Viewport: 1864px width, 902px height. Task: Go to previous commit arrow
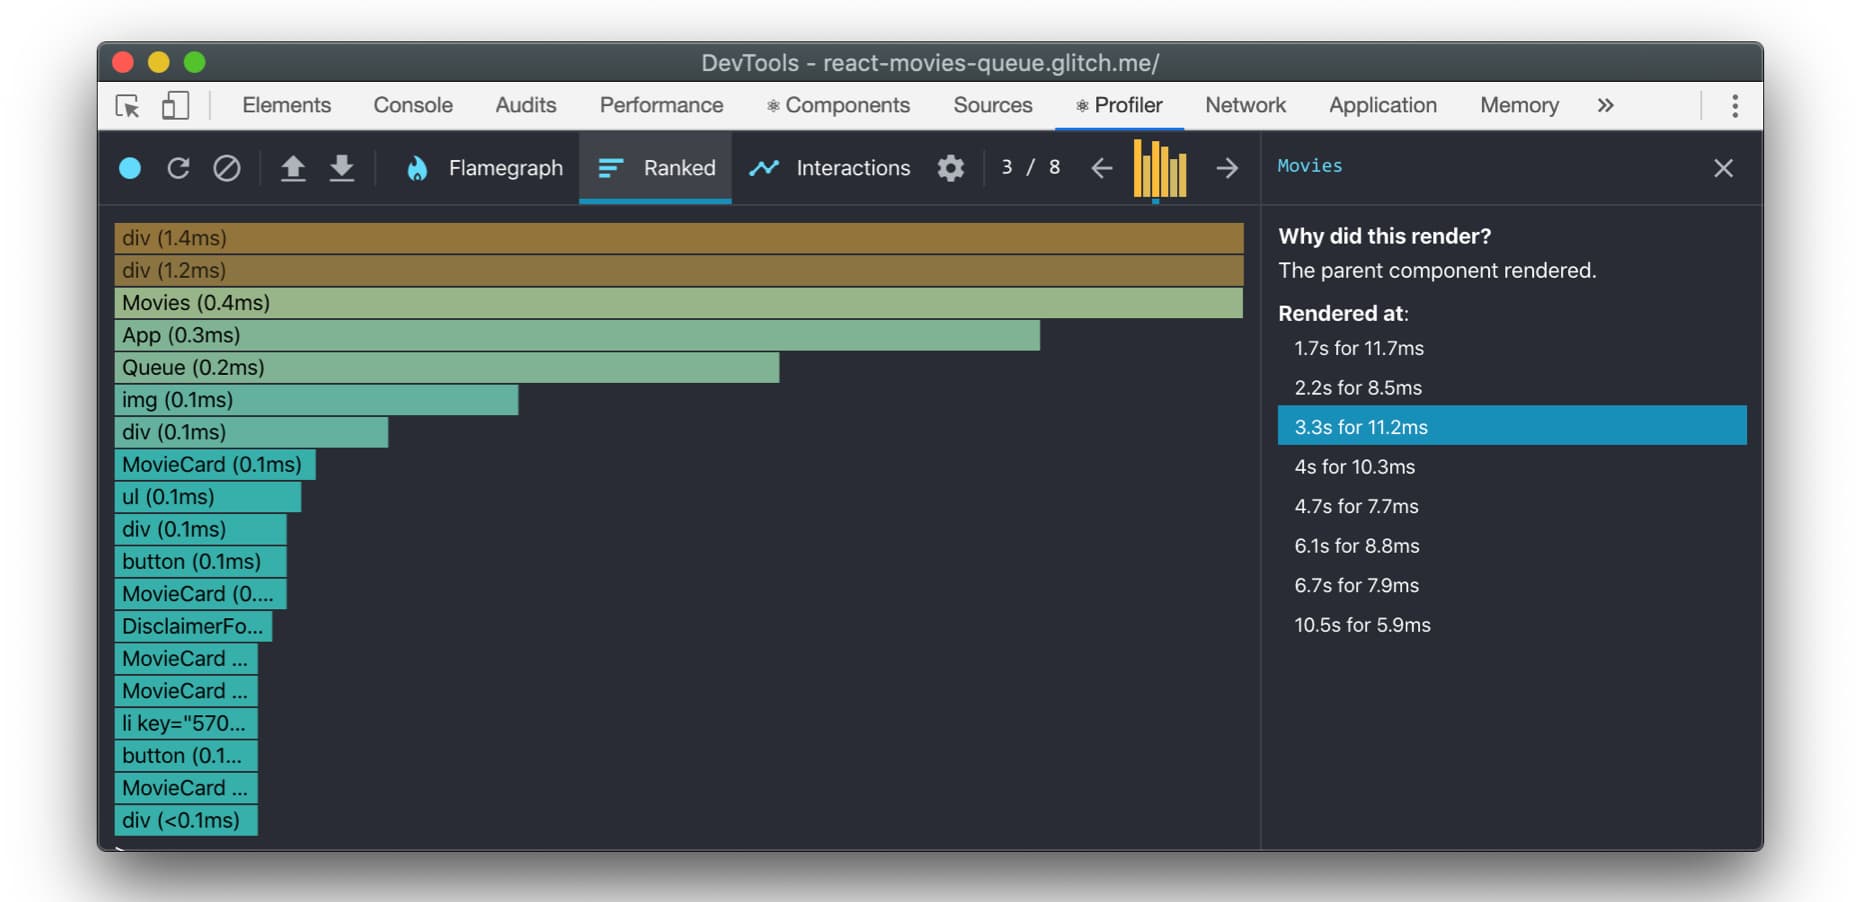[1102, 168]
